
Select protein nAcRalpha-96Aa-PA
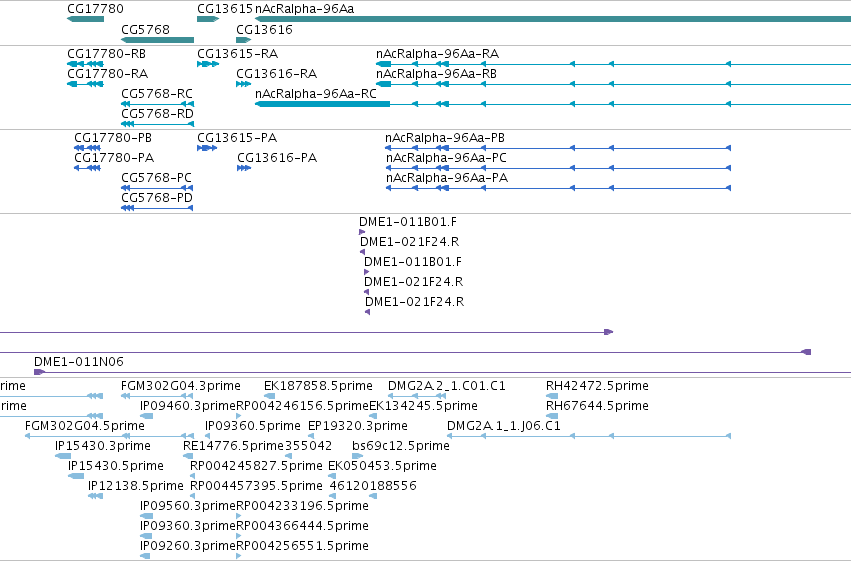pos(447,178)
